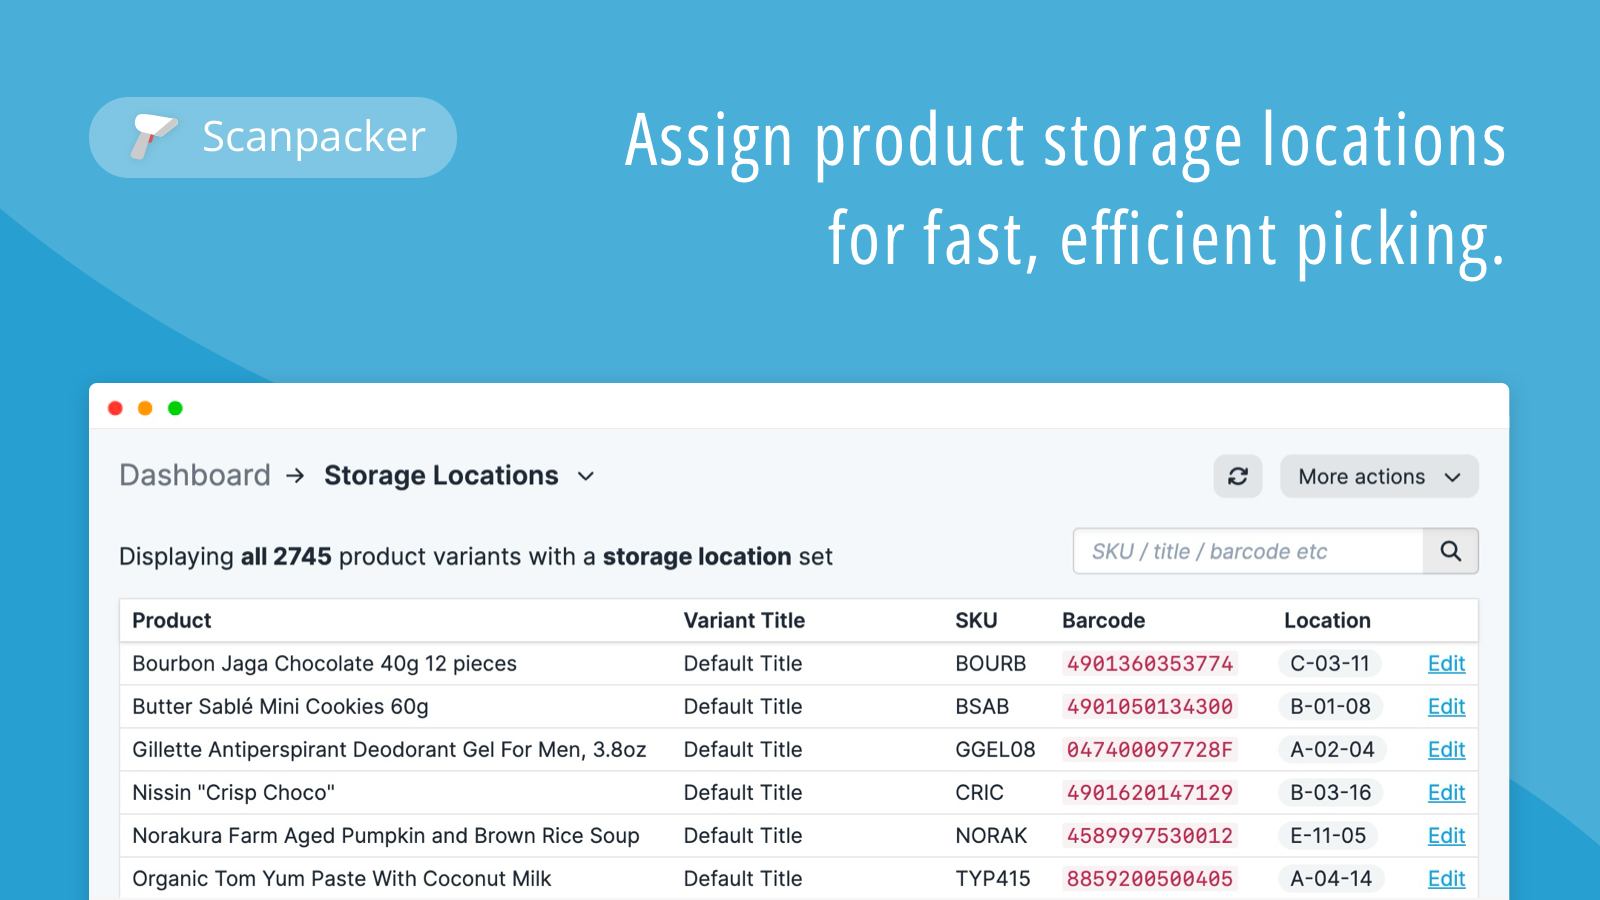Select the Storage Locations breadcrumb label

pyautogui.click(x=441, y=475)
